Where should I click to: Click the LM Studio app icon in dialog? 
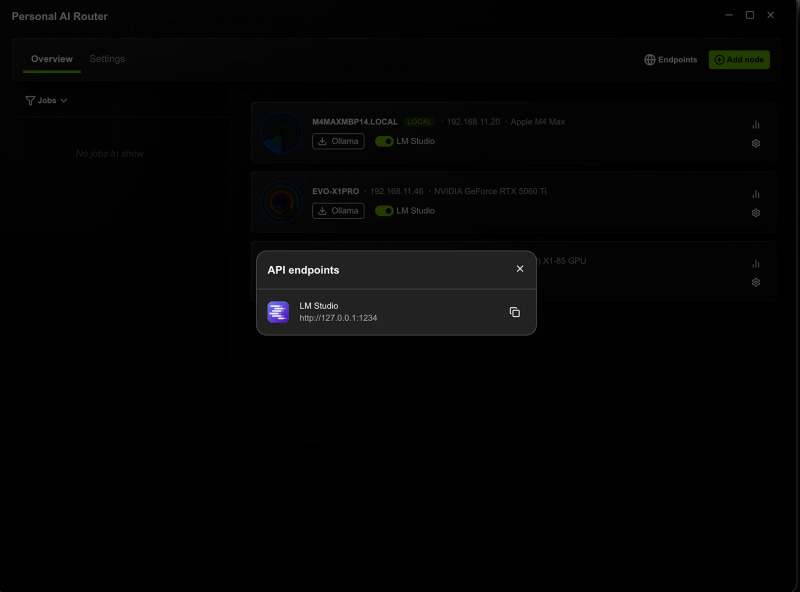point(278,312)
